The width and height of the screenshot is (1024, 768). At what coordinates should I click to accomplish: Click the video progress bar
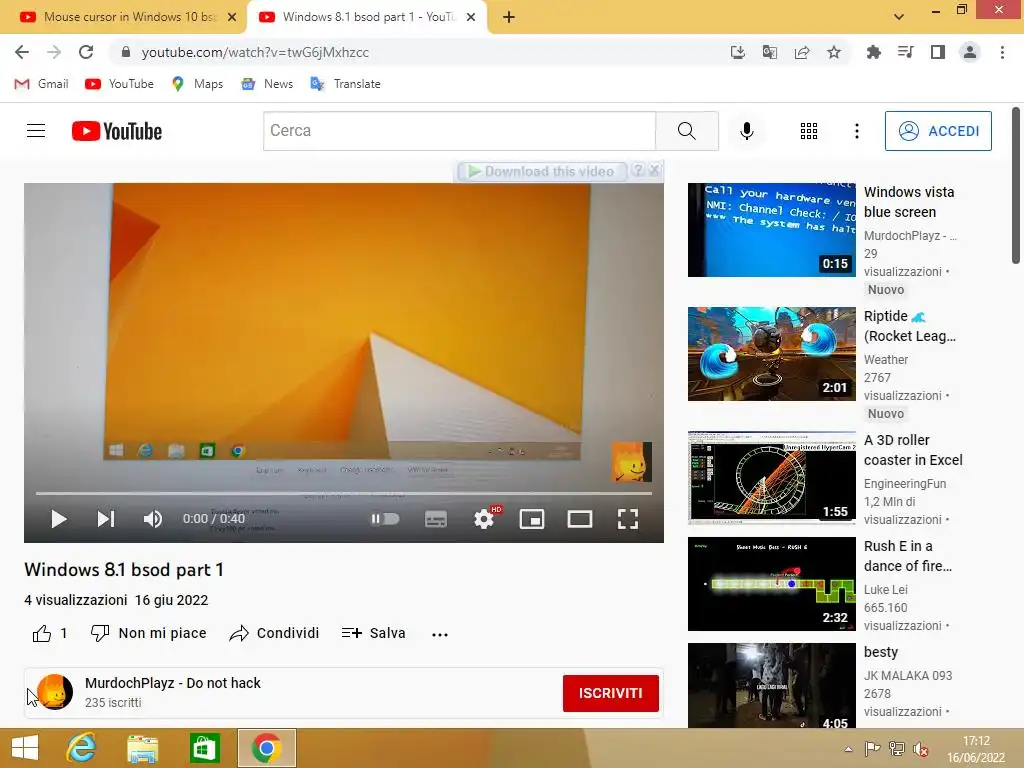pyautogui.click(x=344, y=493)
